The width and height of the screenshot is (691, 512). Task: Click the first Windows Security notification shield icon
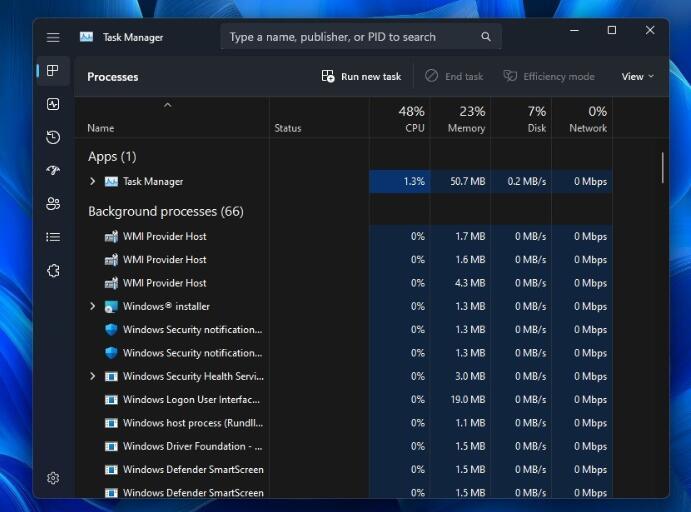[x=111, y=330]
